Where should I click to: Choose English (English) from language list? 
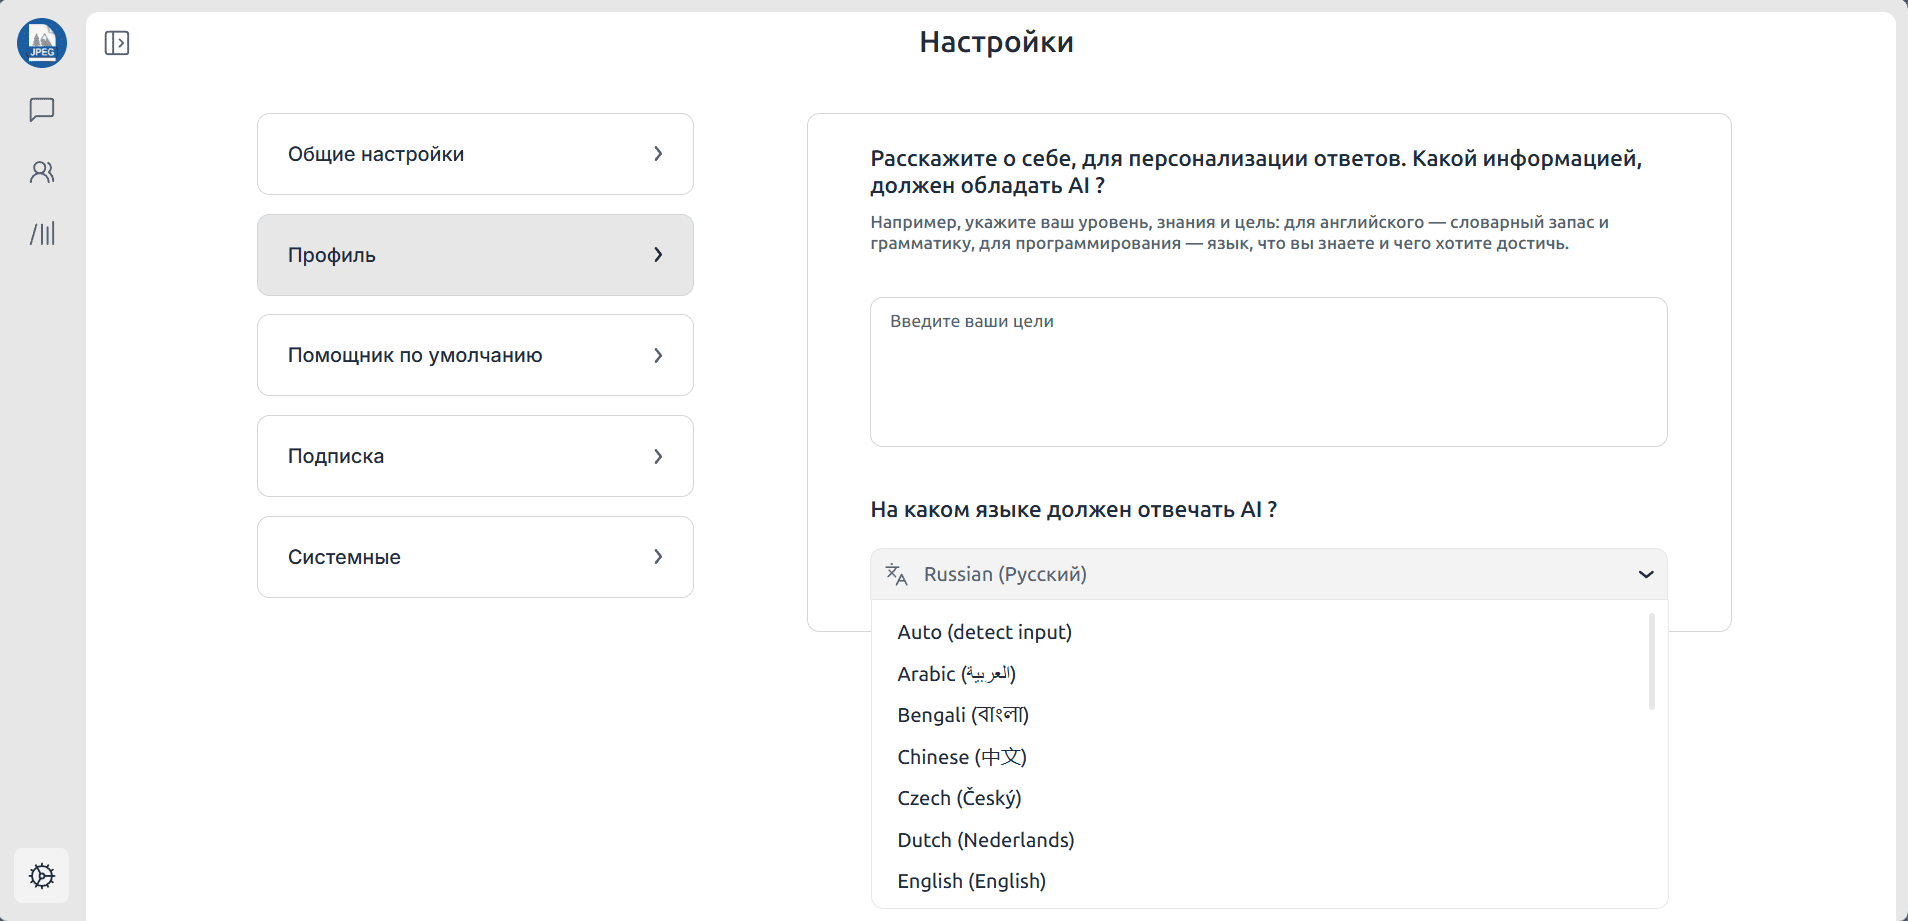tap(971, 881)
